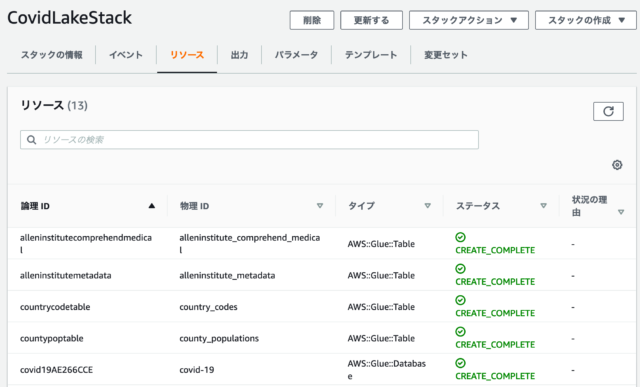The image size is (640, 387).
Task: Open the テンプレート tab
Action: pyautogui.click(x=371, y=55)
